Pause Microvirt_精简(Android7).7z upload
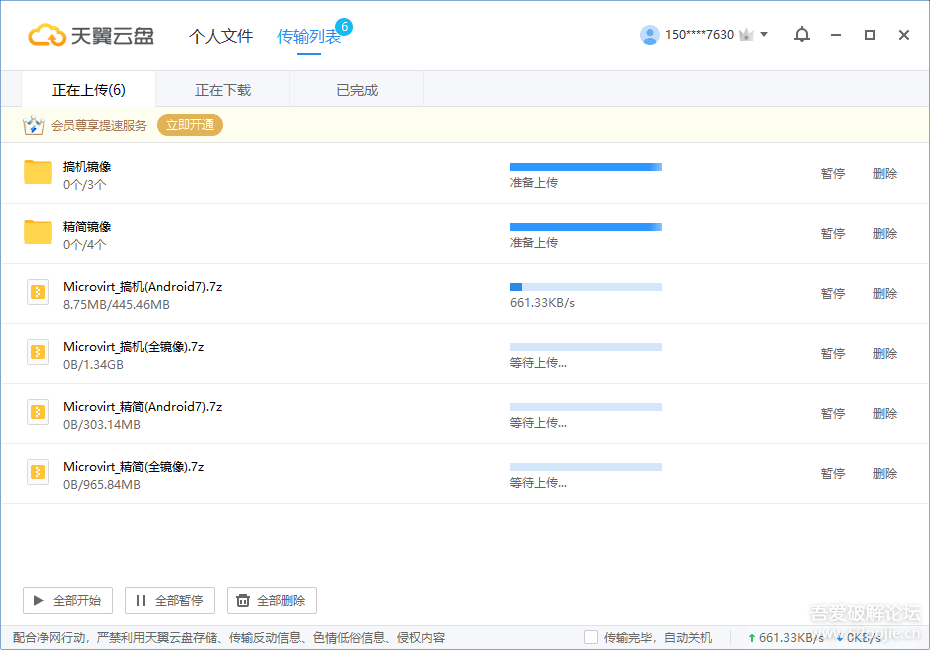The image size is (930, 650). point(833,413)
